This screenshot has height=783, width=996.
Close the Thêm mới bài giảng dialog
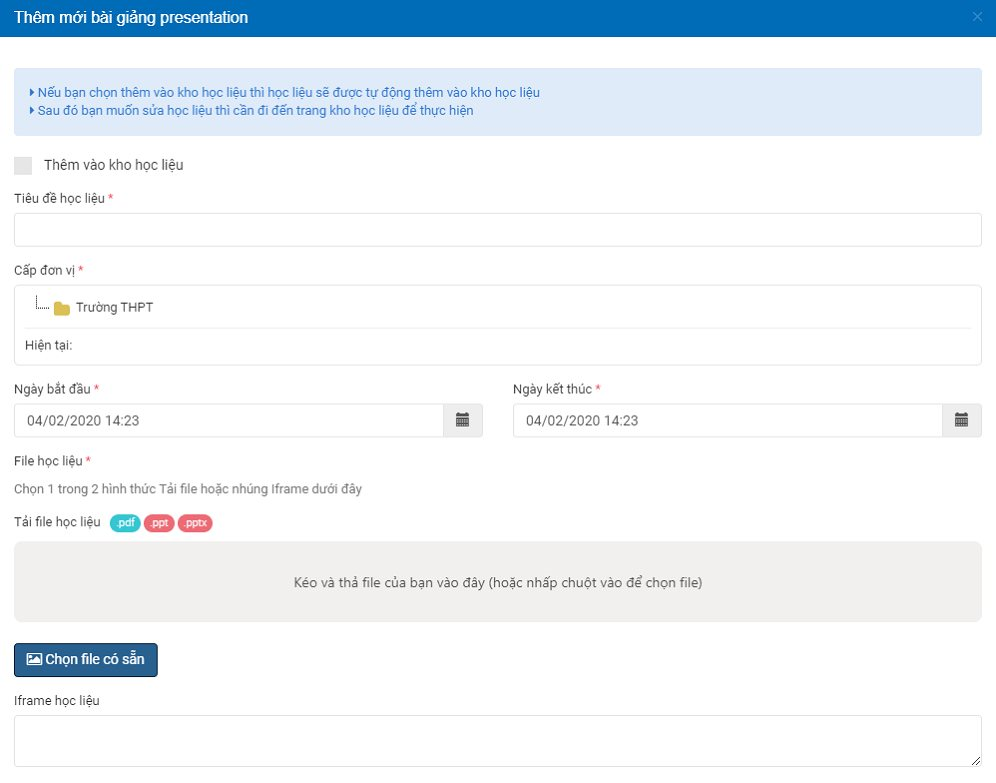click(977, 17)
